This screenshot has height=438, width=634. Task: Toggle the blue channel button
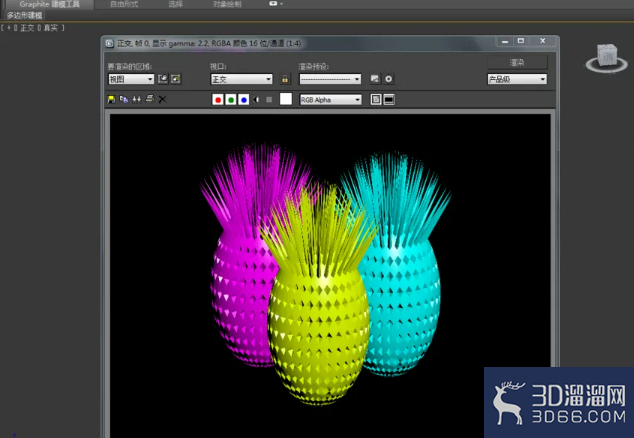pos(244,99)
